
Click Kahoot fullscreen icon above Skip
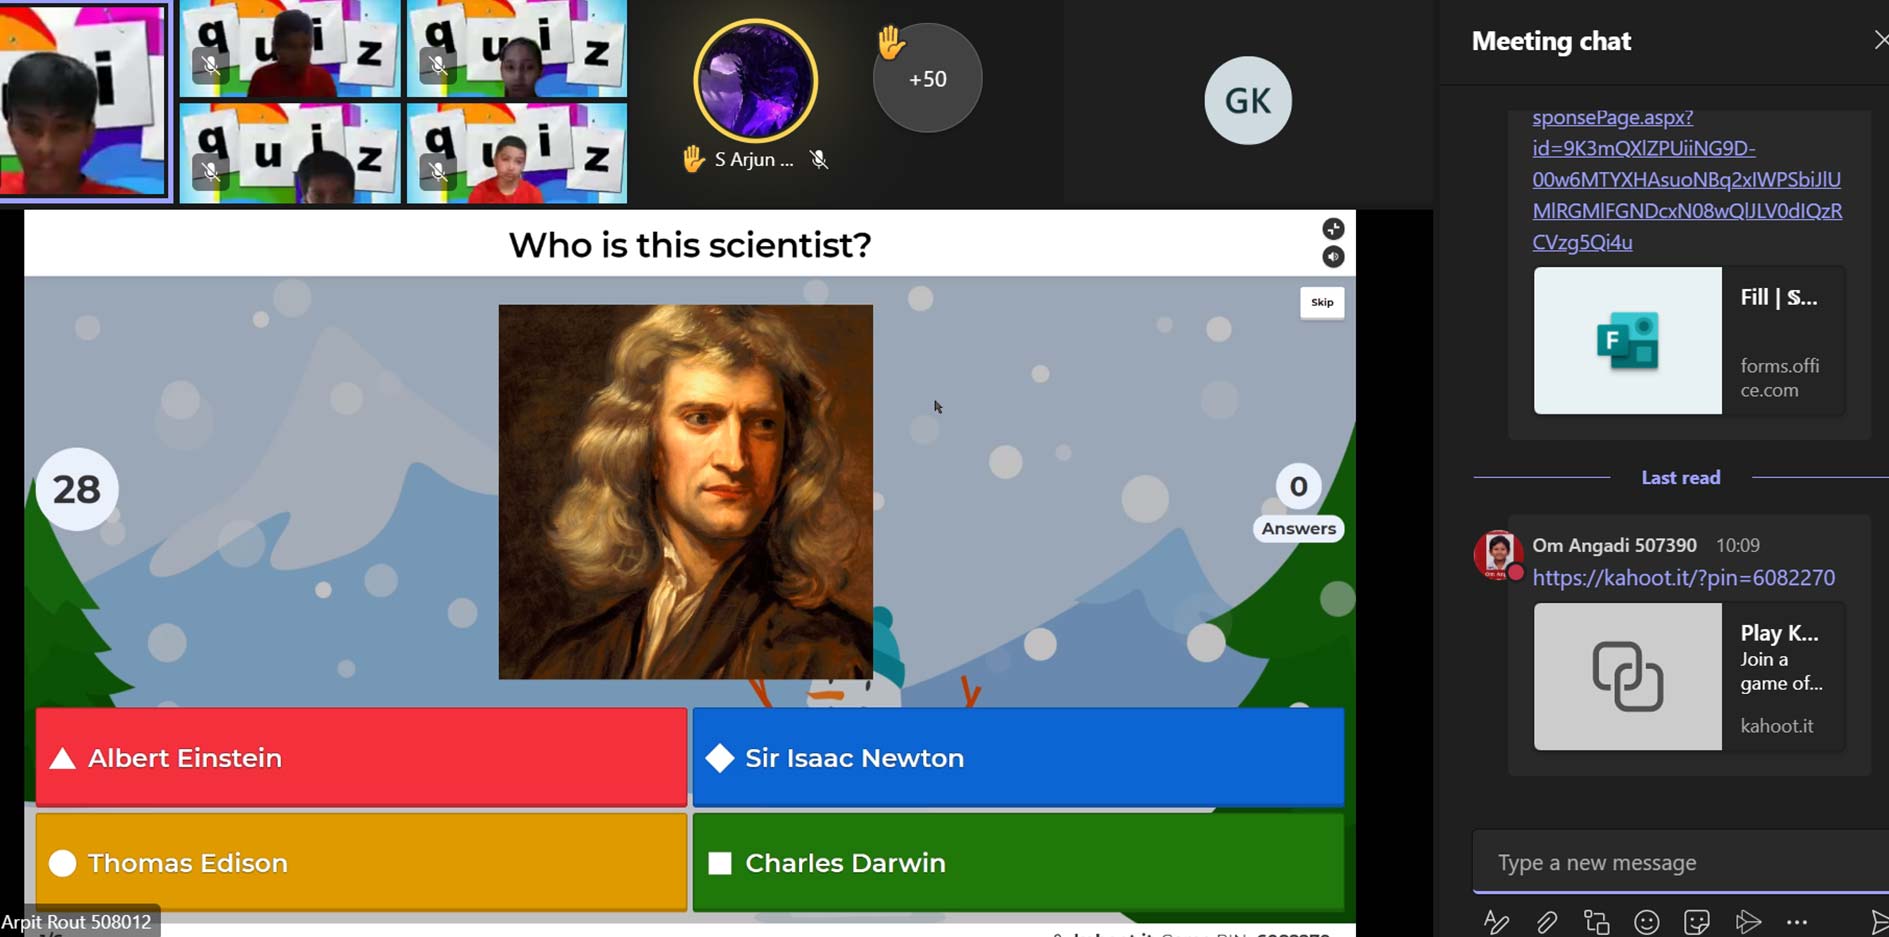click(1333, 229)
